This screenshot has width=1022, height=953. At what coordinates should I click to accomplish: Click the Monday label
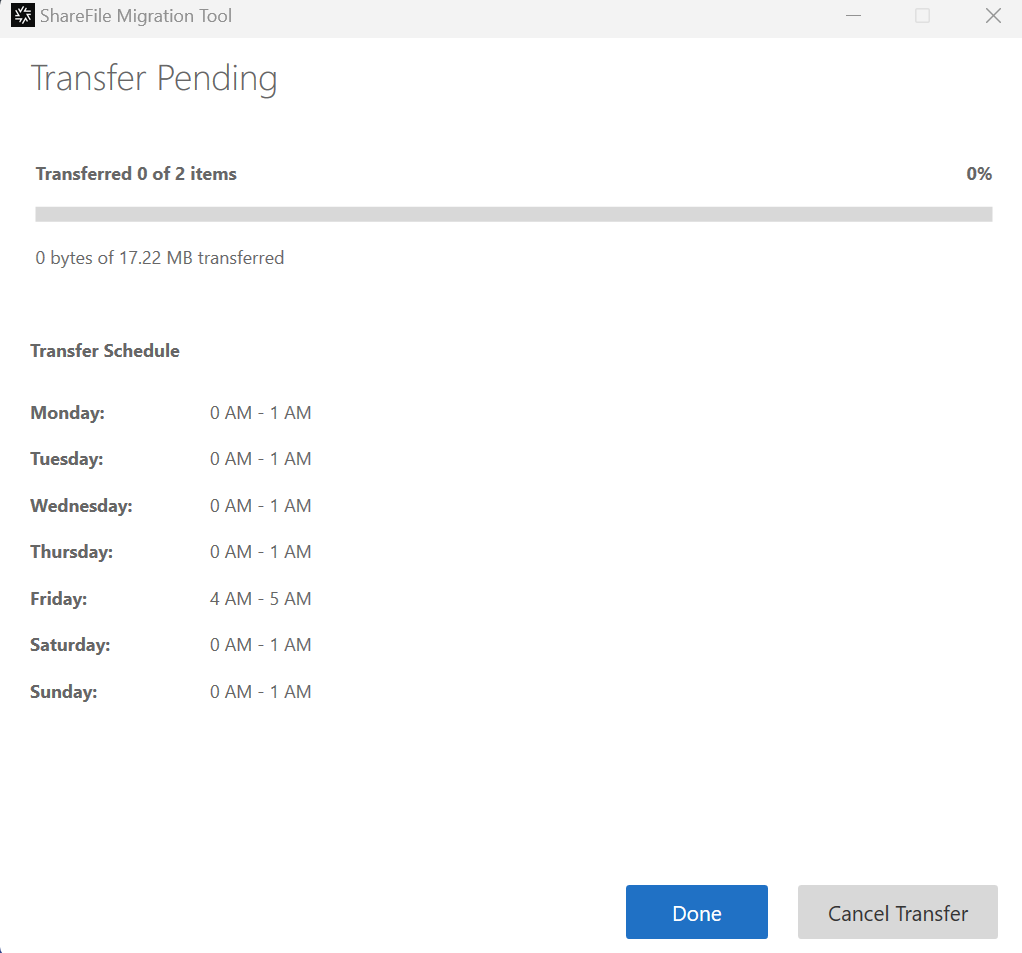[67, 413]
